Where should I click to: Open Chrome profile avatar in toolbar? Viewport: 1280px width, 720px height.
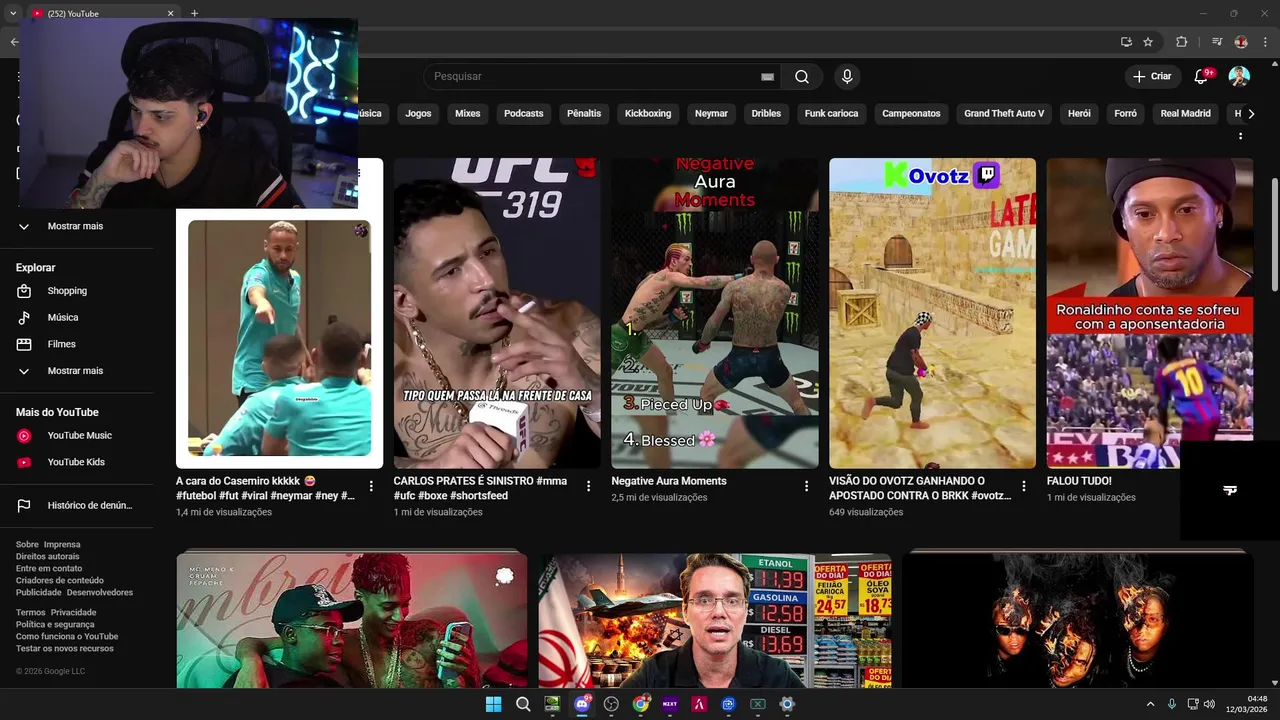(1241, 42)
